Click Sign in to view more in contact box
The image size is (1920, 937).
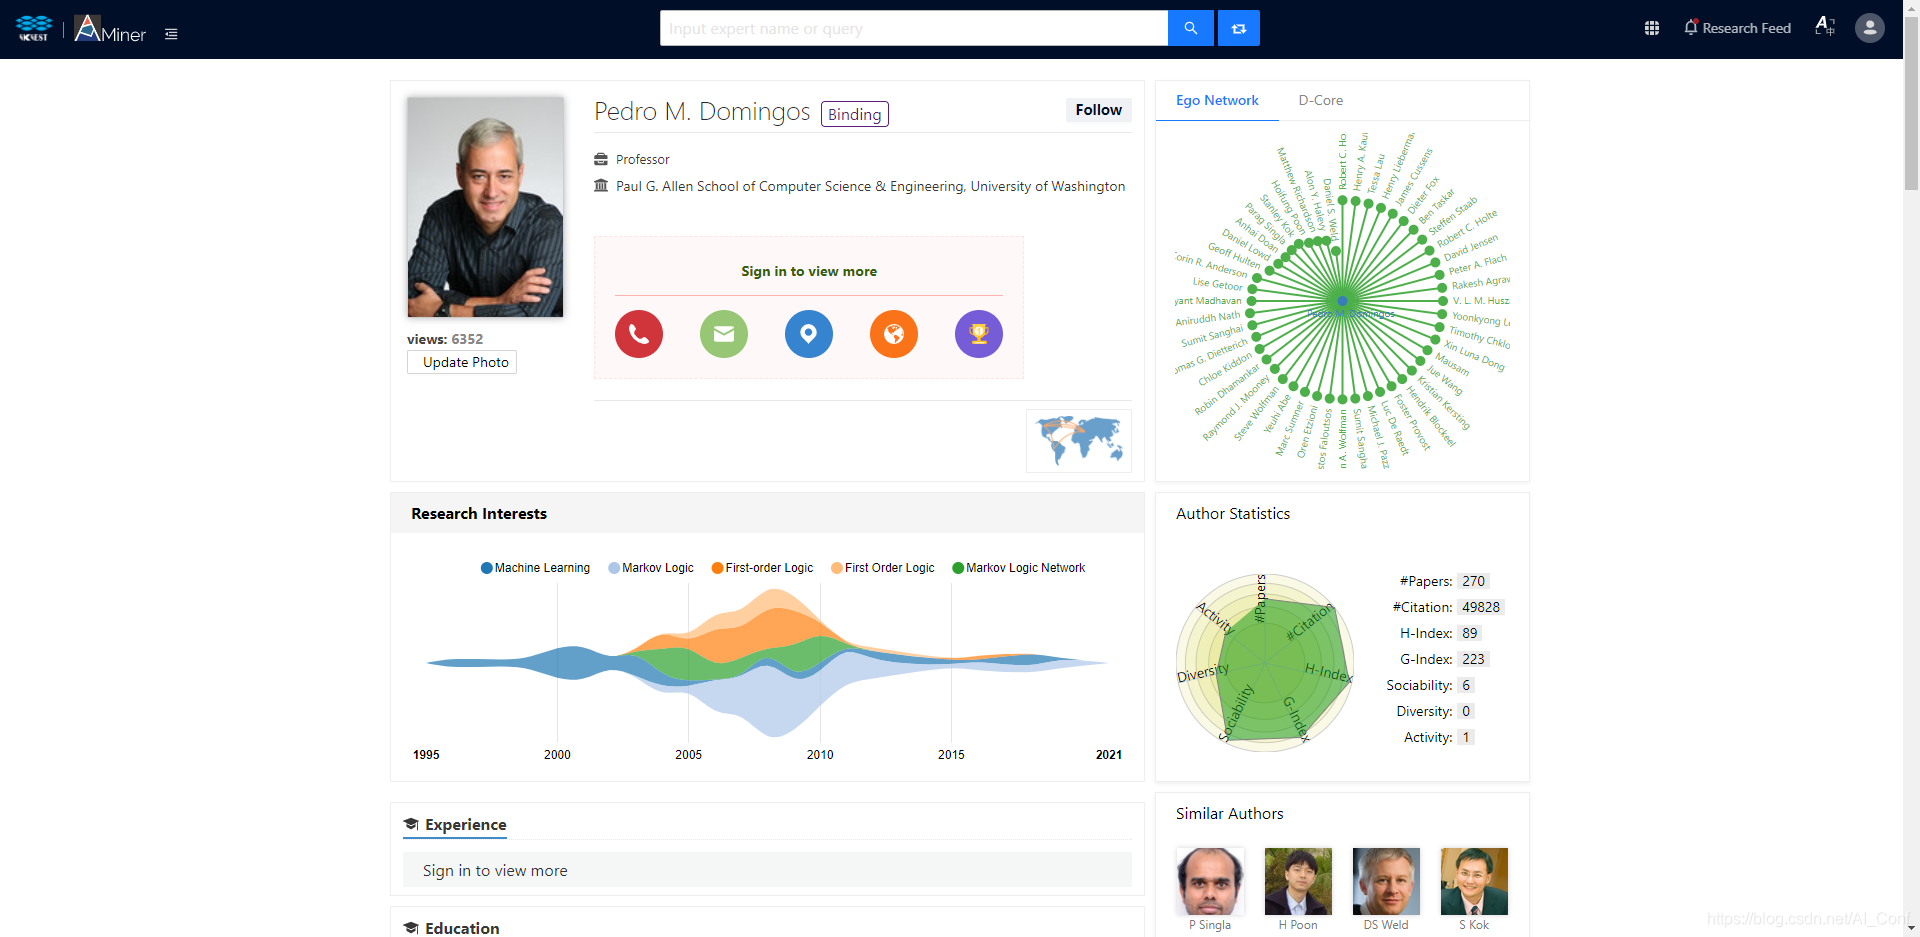pyautogui.click(x=809, y=271)
